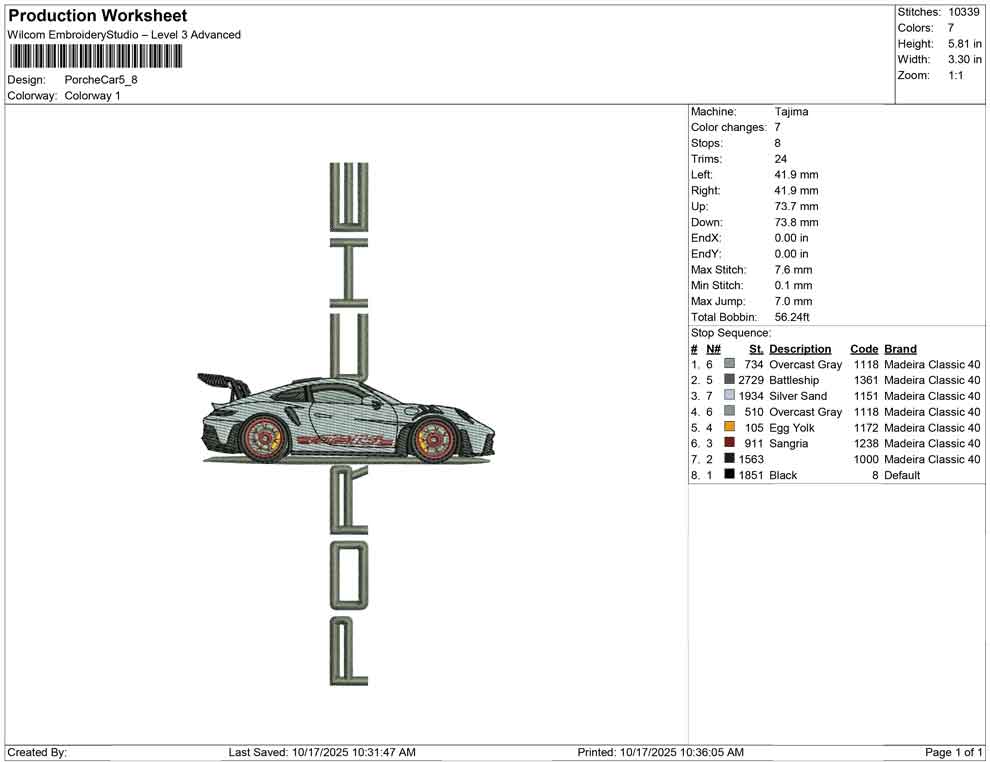Pick the Silver Sand color swatch

pyautogui.click(x=729, y=396)
